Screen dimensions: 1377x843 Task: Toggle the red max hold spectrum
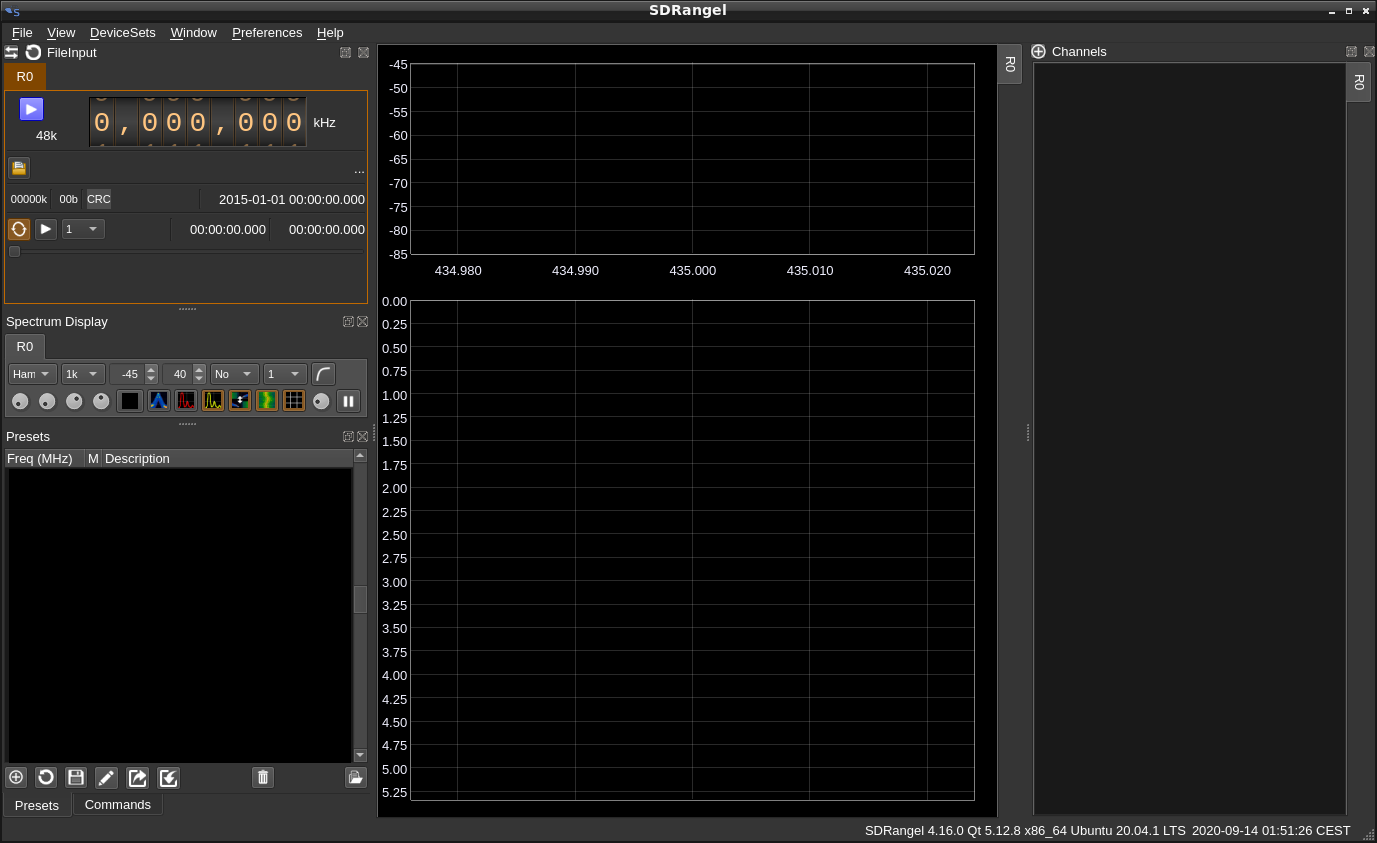click(186, 401)
